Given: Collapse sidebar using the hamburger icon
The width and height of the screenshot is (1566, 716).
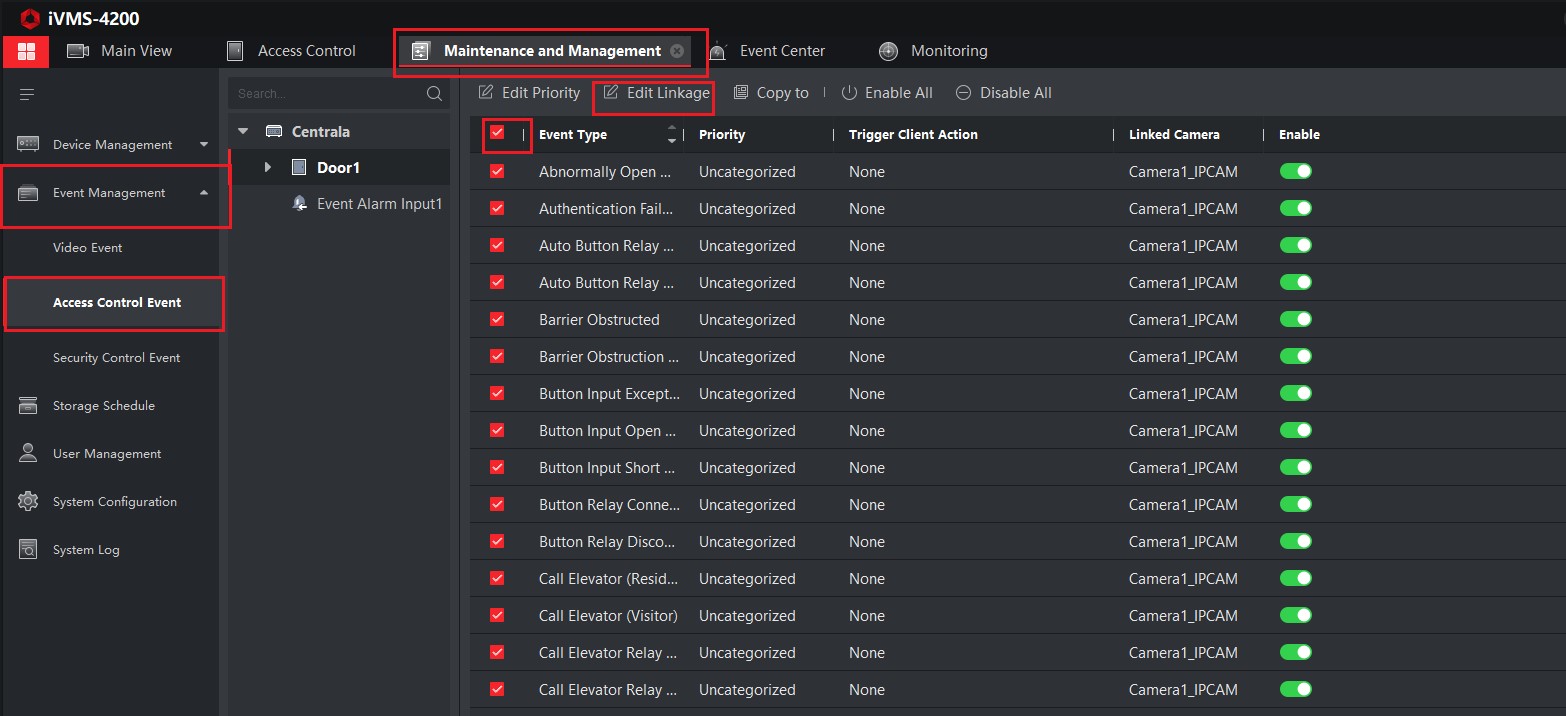Looking at the screenshot, I should [x=27, y=94].
